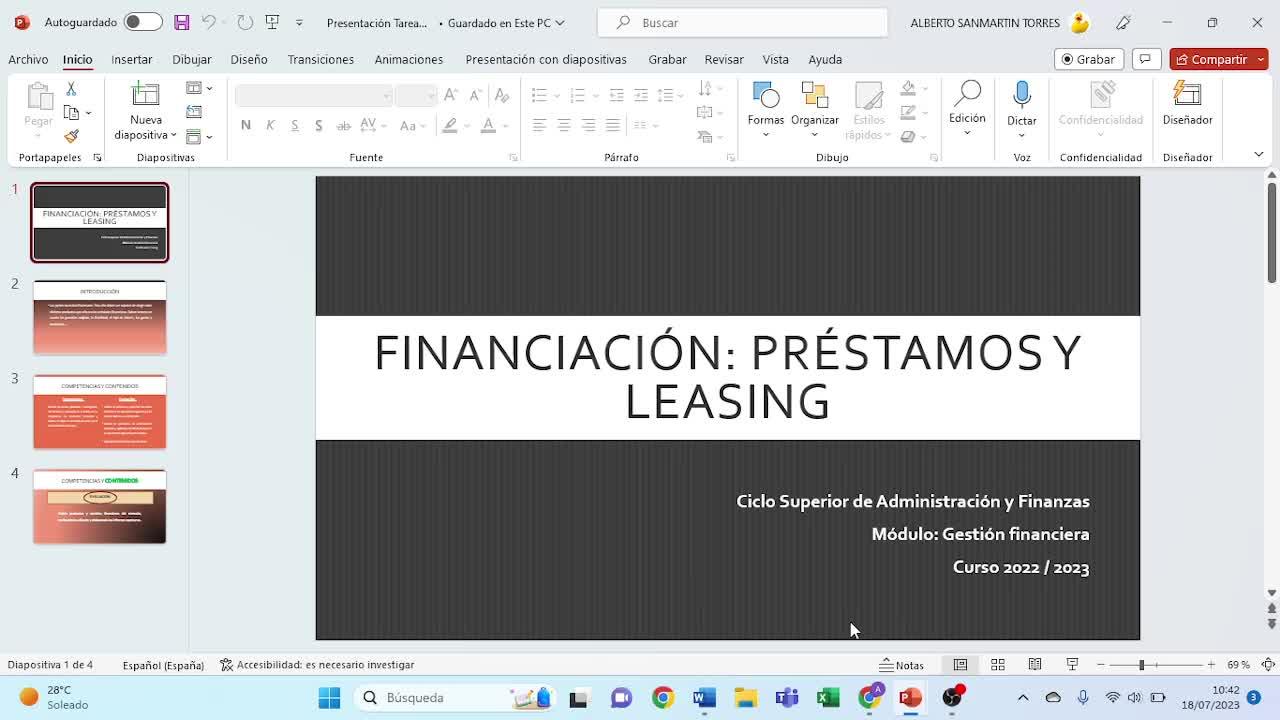Open comments pane icon near Grabar

(1145, 59)
